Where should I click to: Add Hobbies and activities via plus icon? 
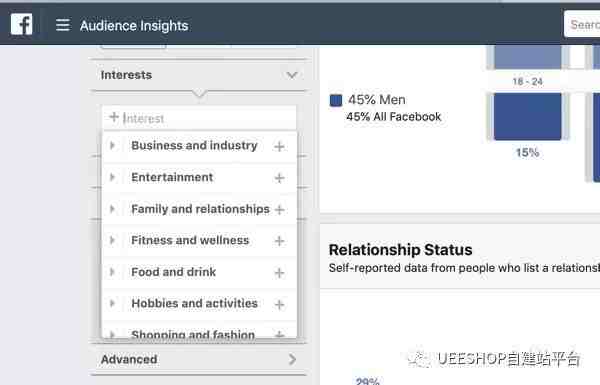pos(279,305)
